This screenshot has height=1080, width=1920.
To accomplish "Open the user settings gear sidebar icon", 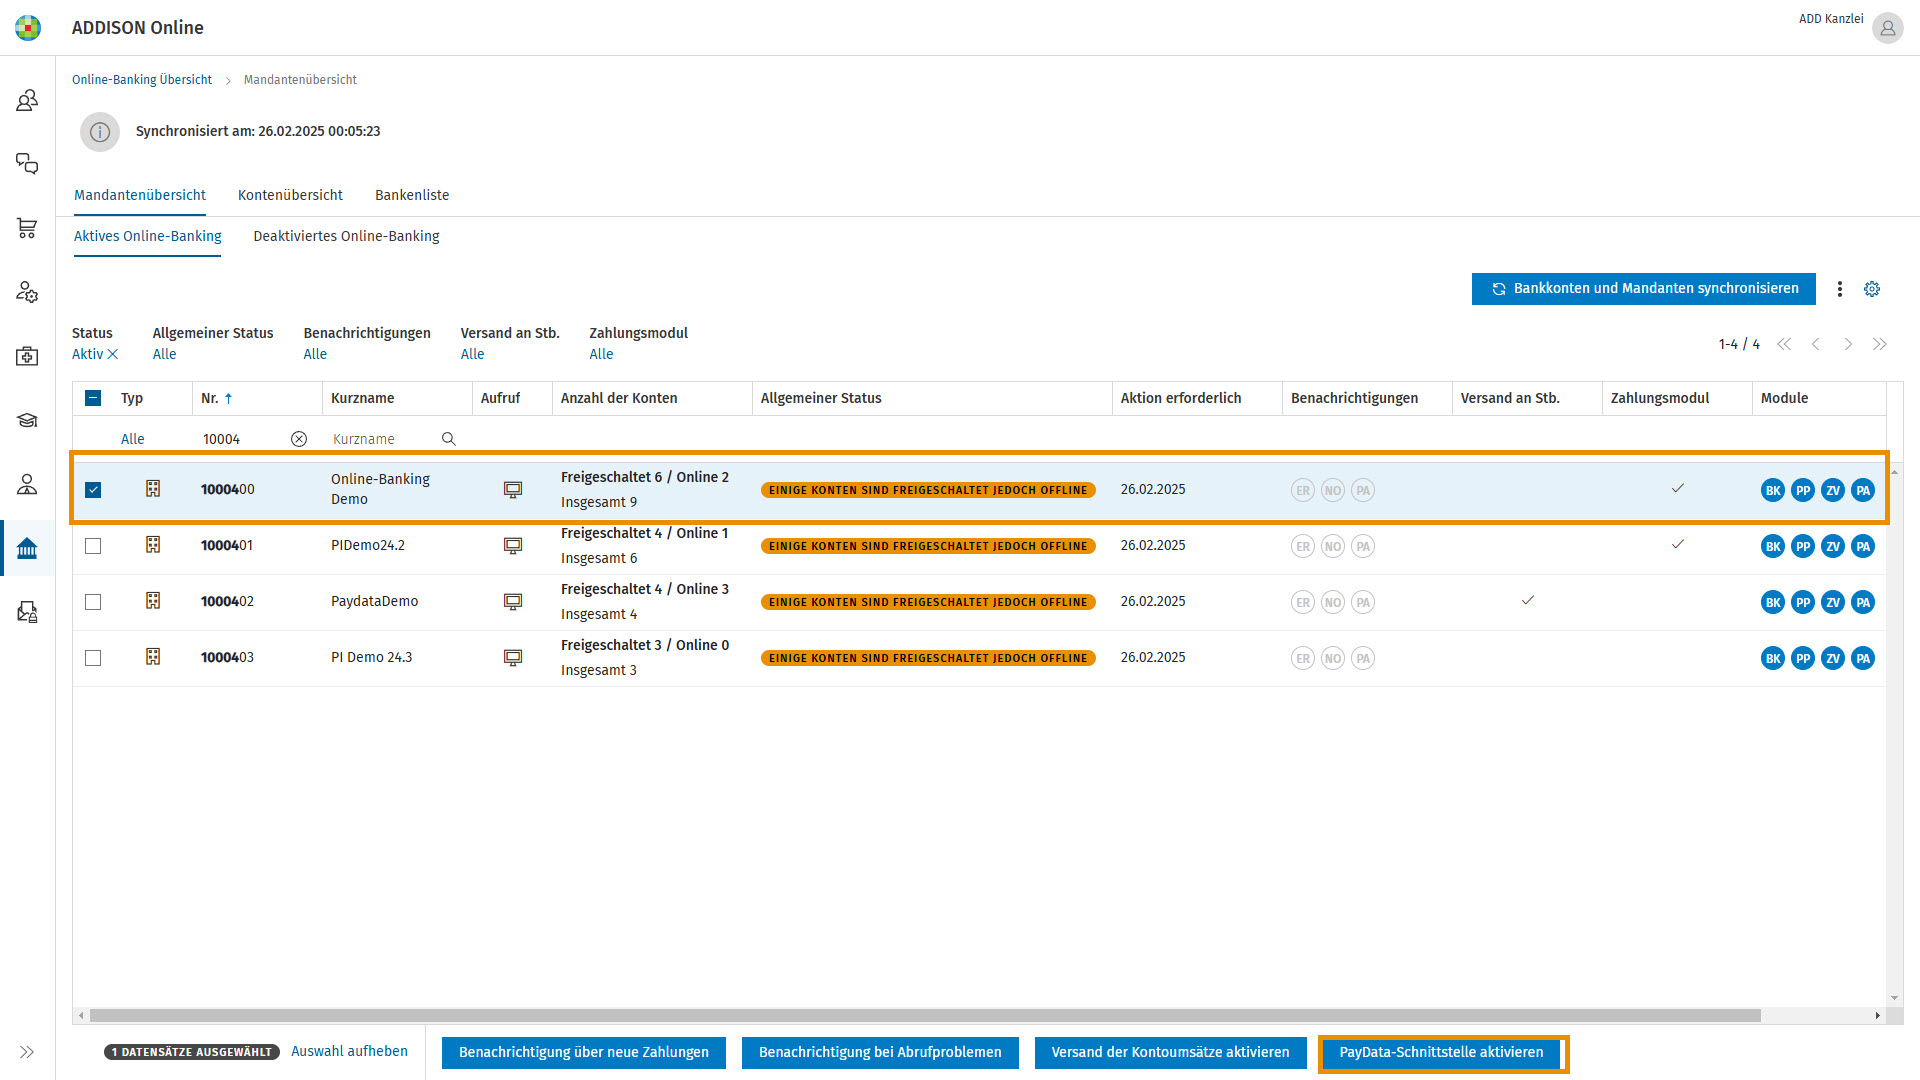I will click(27, 292).
